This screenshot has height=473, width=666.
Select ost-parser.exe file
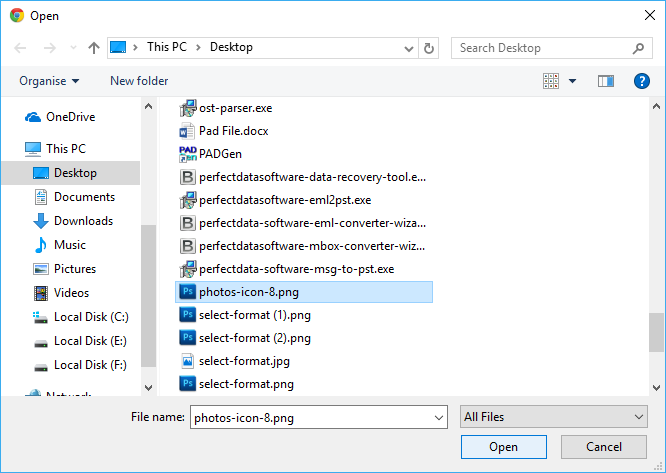[236, 108]
